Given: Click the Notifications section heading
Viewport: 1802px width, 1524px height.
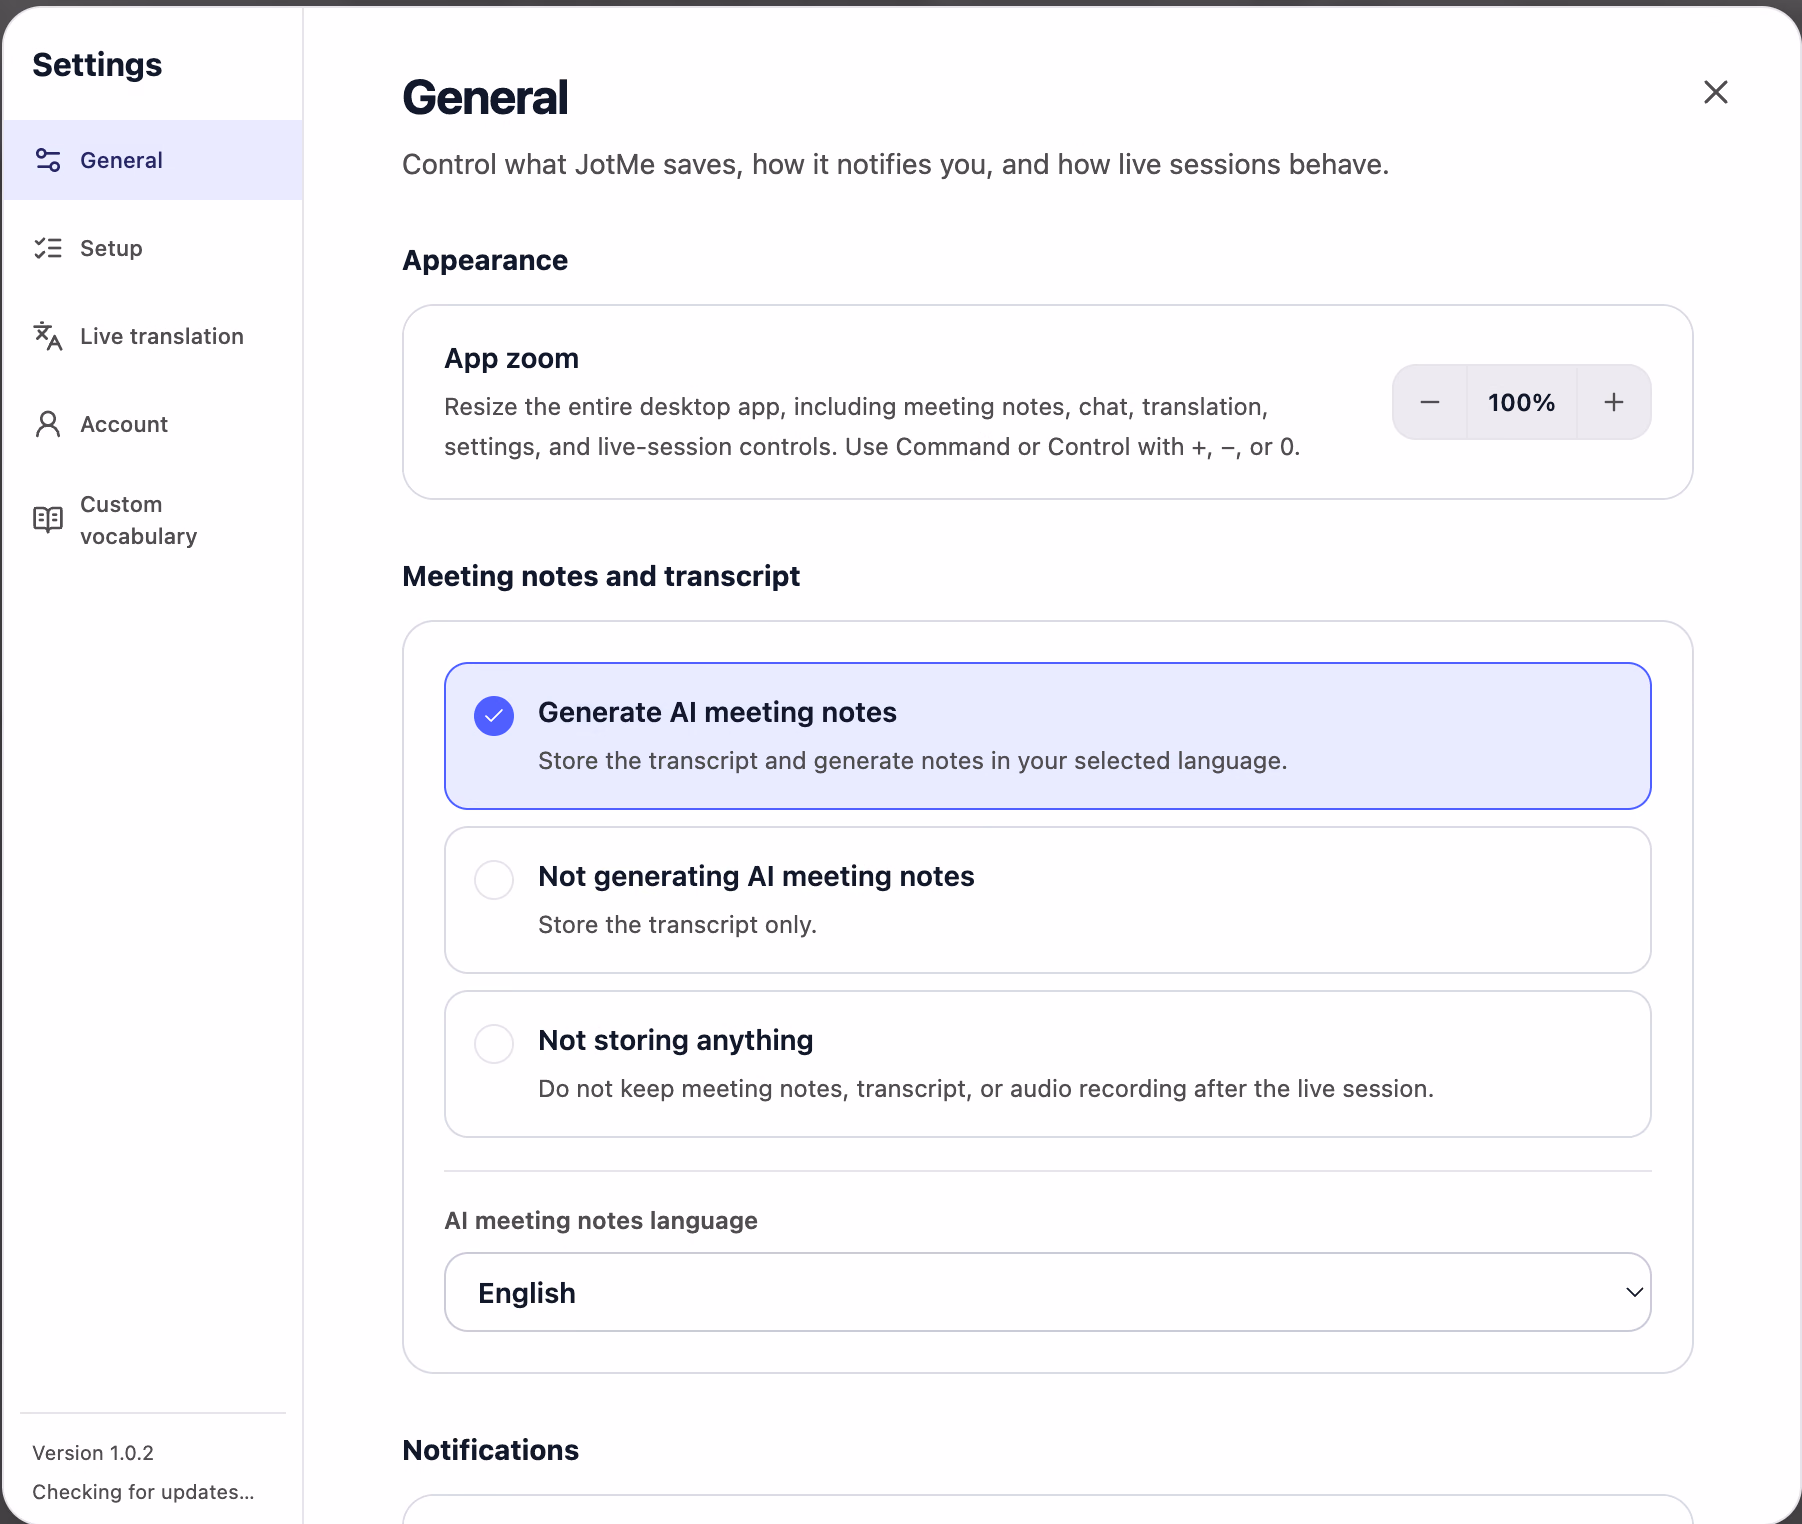Looking at the screenshot, I should tap(490, 1450).
